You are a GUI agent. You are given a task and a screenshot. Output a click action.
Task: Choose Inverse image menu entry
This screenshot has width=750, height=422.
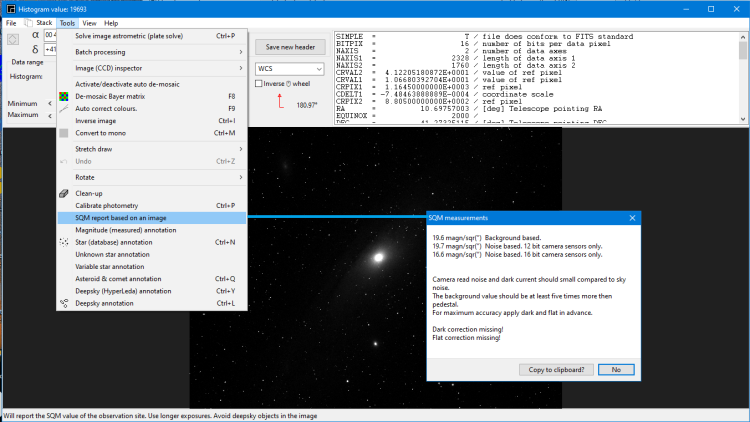coord(152,121)
